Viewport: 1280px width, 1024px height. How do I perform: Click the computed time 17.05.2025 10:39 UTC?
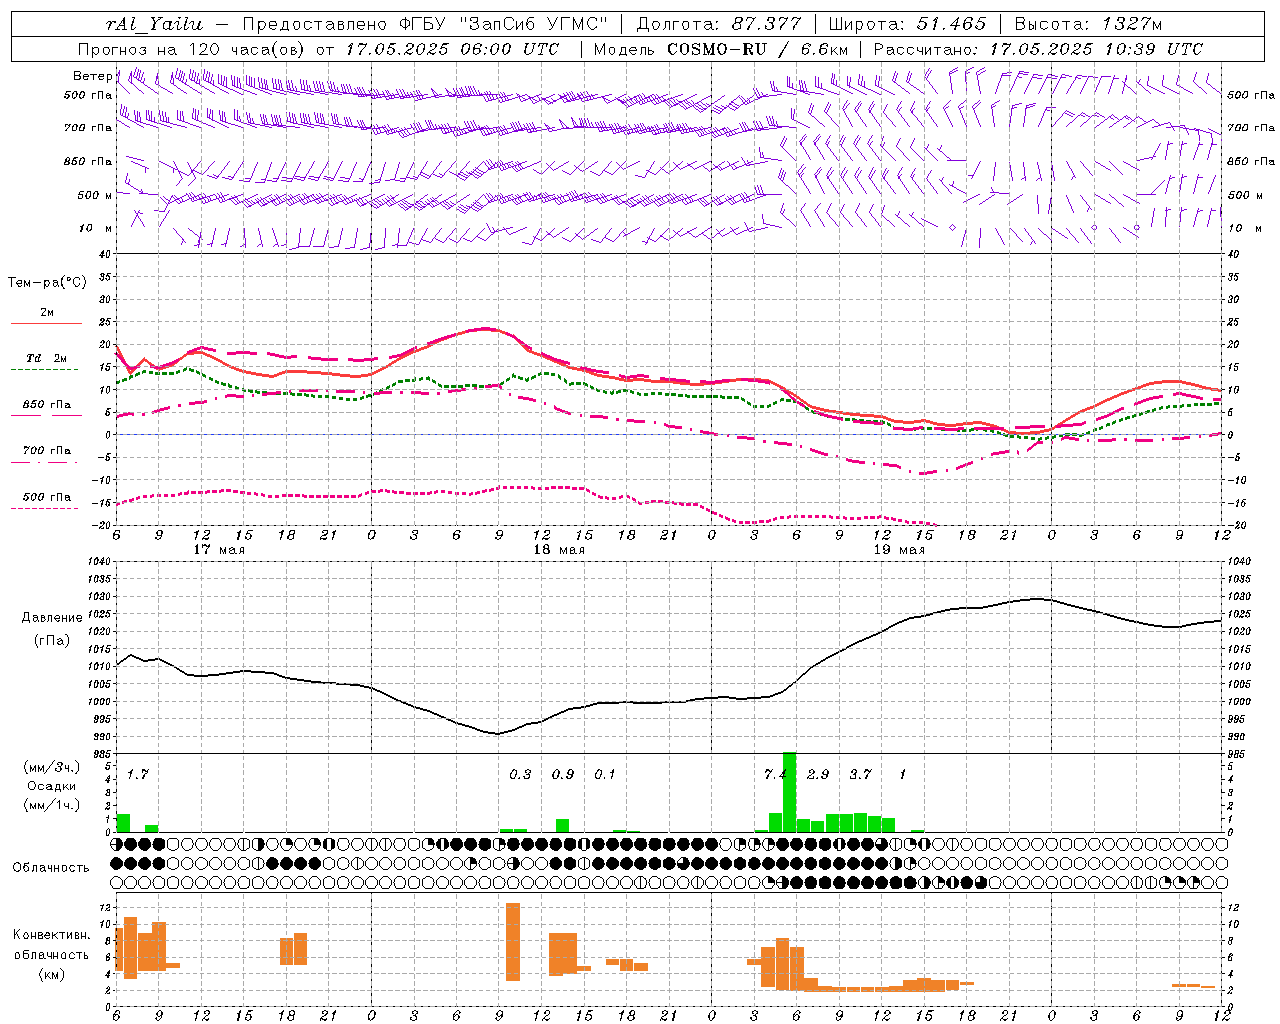[x=1096, y=49]
